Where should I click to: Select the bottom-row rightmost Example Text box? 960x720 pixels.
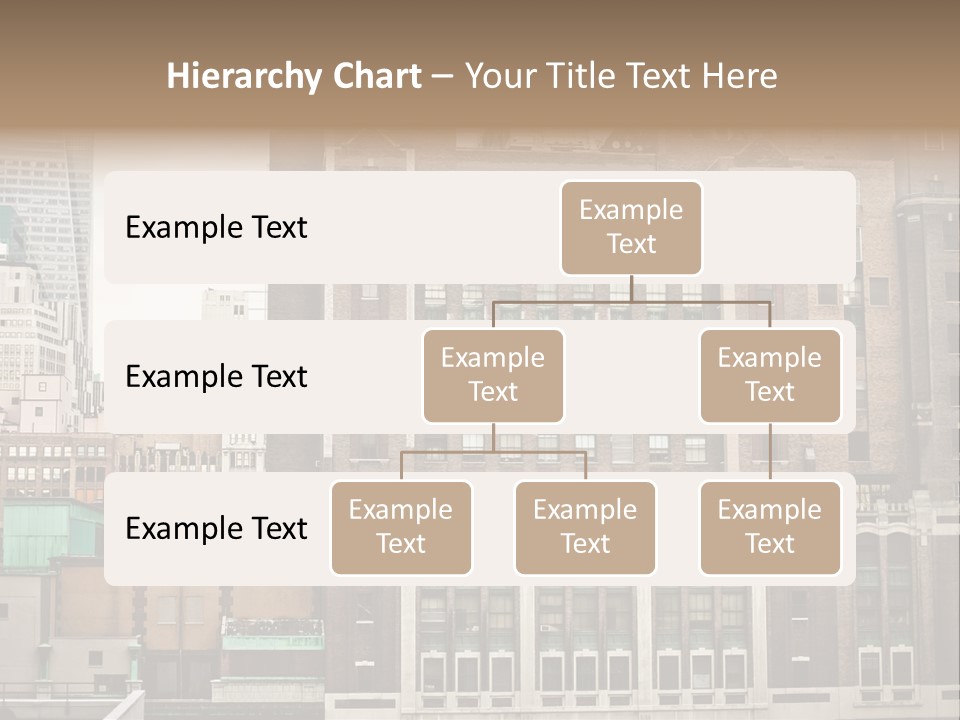coord(769,527)
